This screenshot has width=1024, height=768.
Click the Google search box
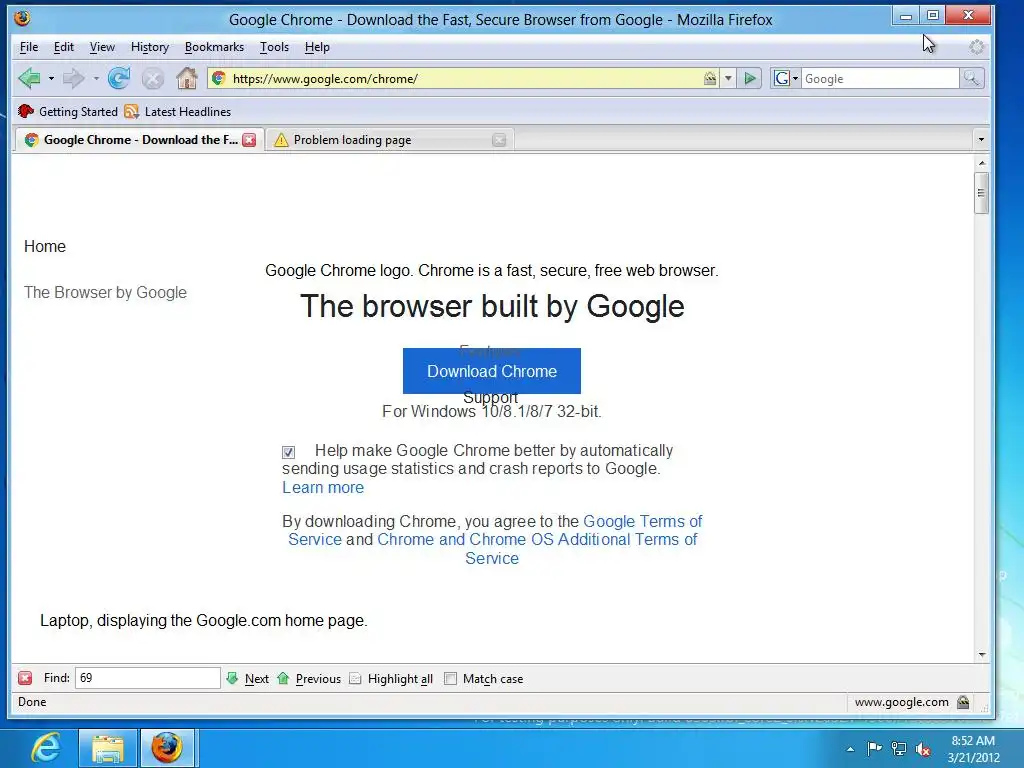pos(880,78)
